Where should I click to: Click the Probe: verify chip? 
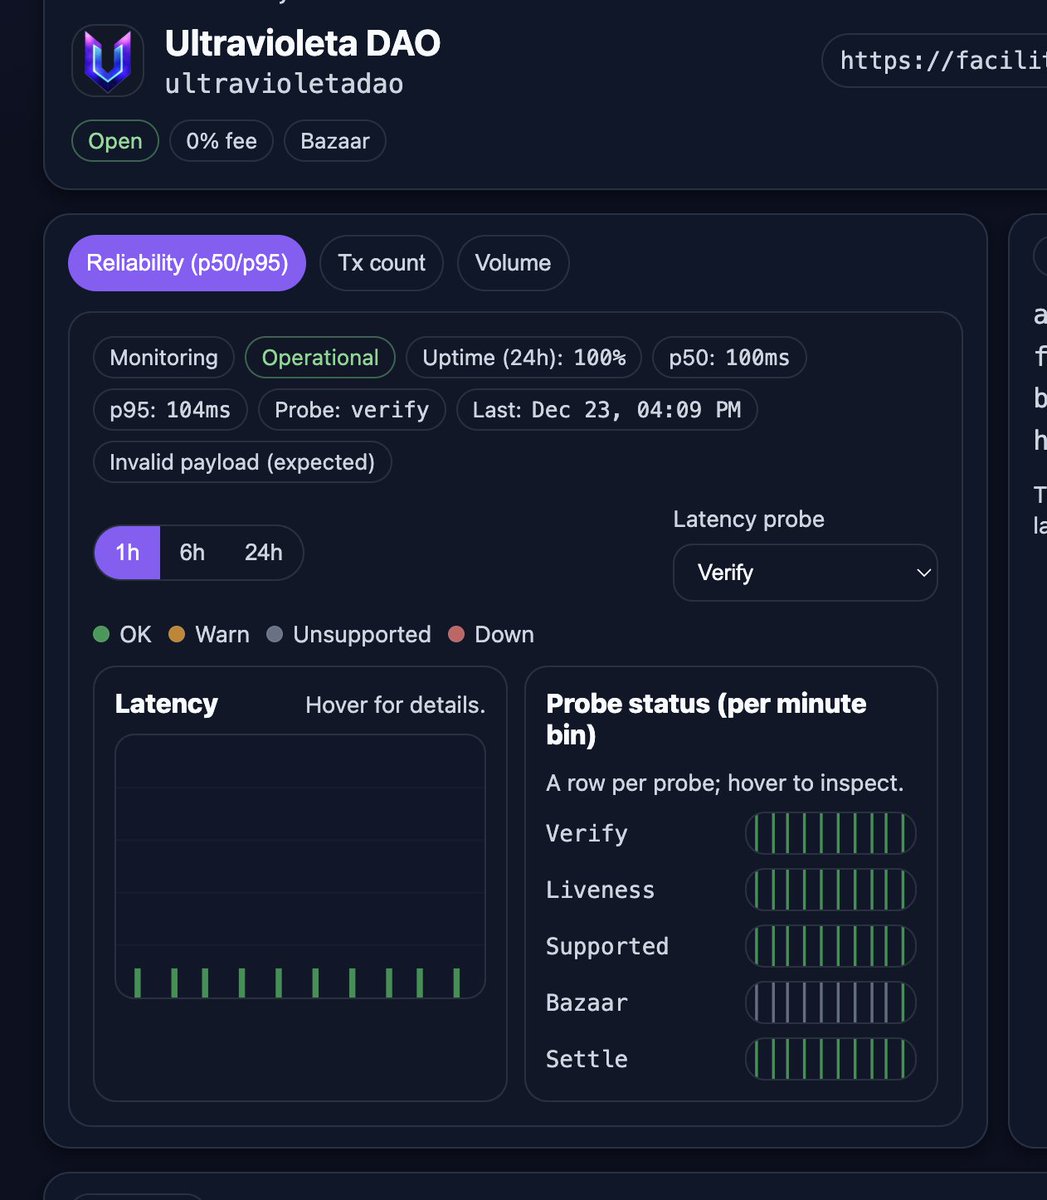click(x=352, y=410)
